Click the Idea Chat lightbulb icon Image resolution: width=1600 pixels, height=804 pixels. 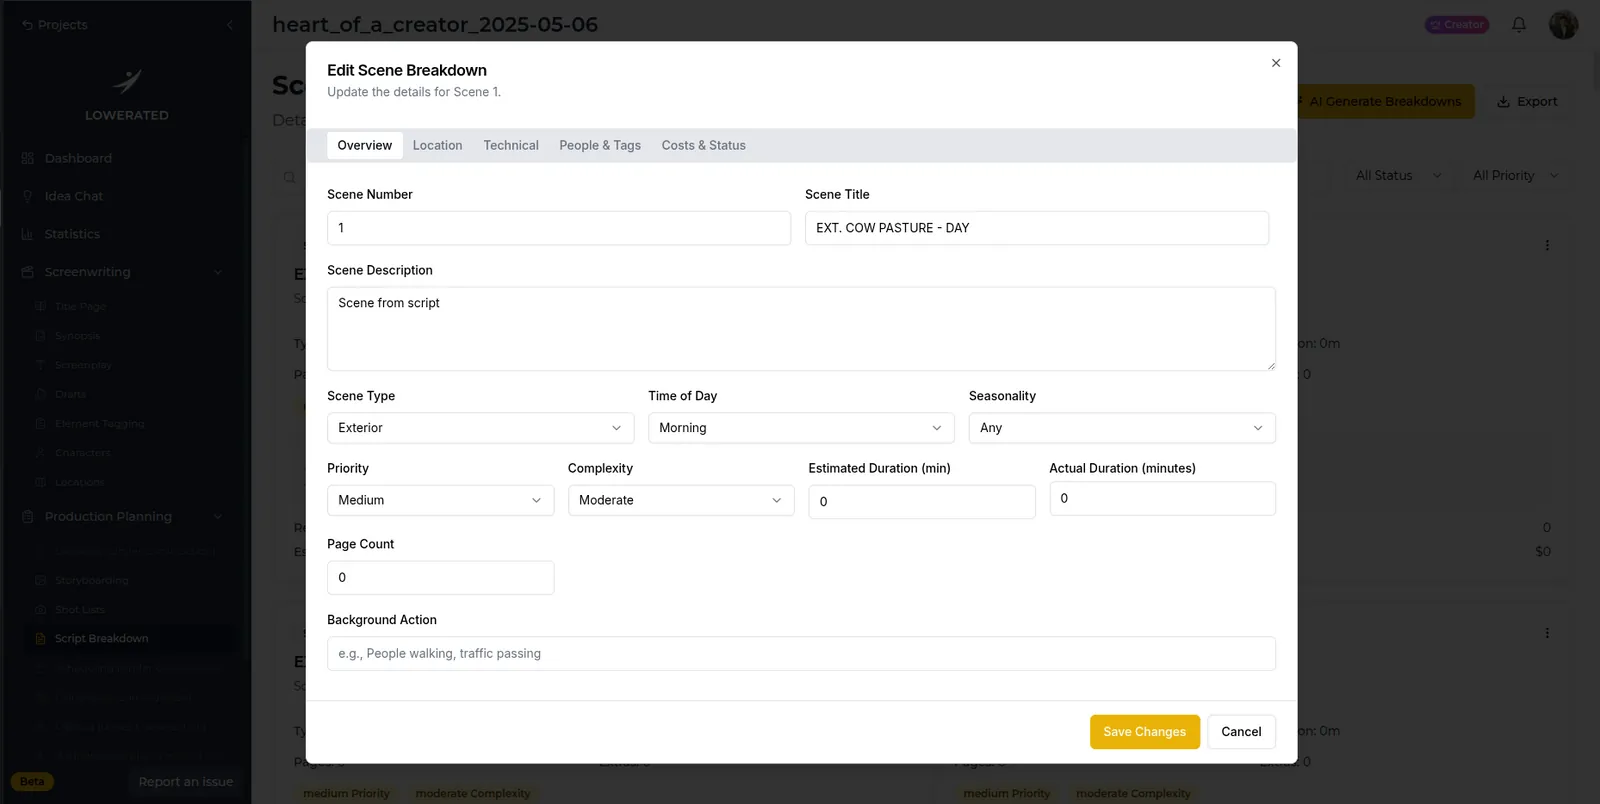(28, 196)
